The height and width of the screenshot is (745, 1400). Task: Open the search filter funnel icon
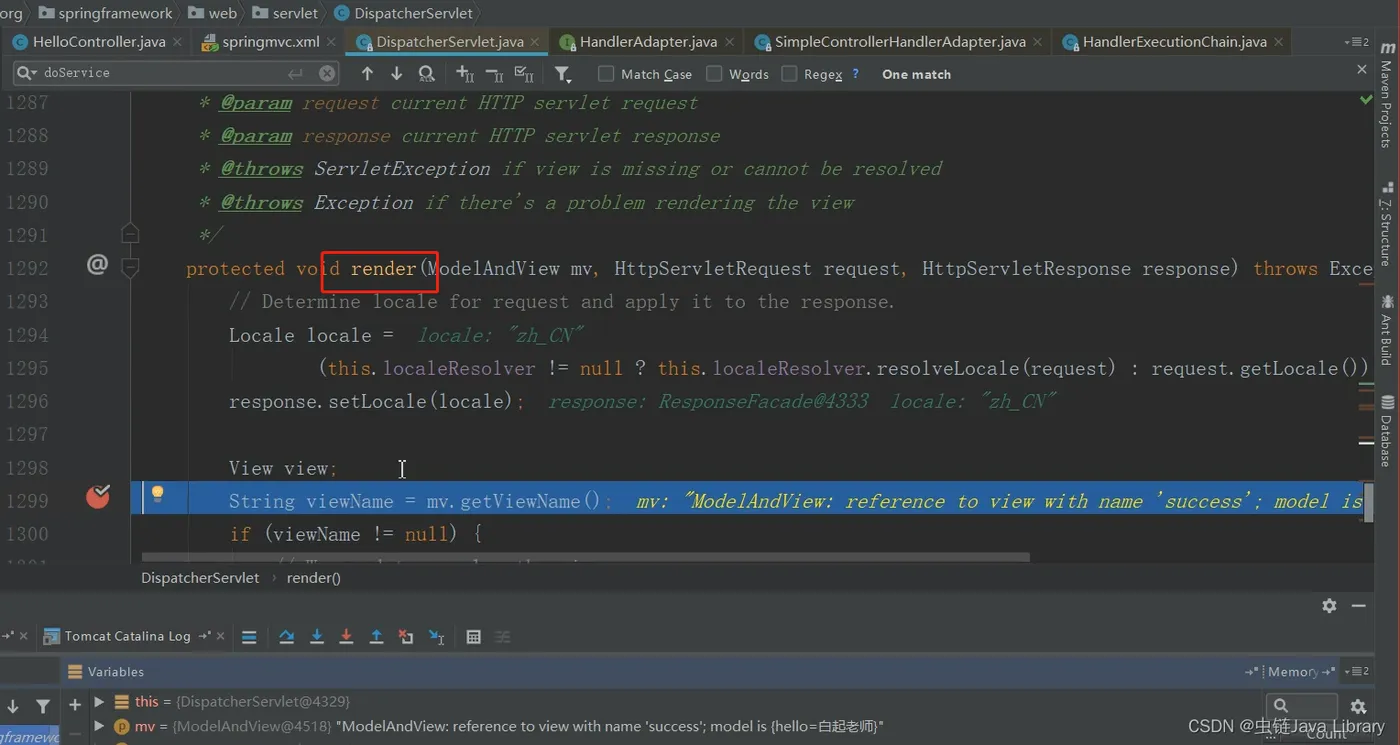point(563,74)
